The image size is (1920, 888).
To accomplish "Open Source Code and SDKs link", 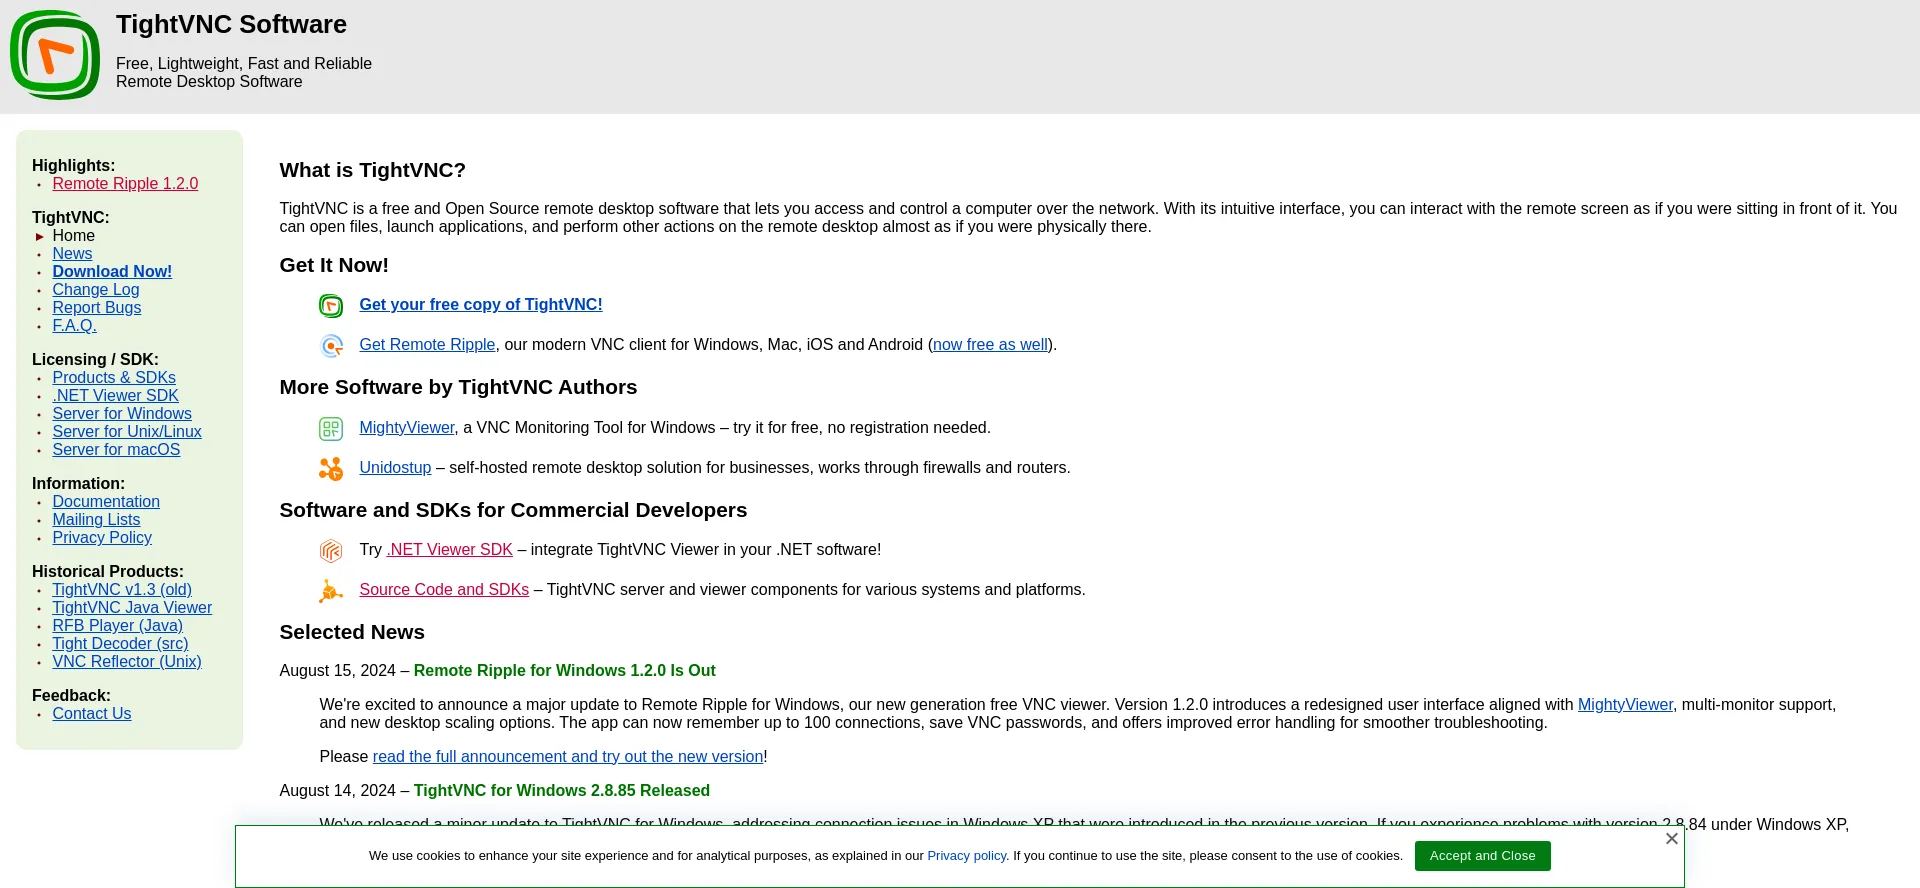I will tap(444, 590).
